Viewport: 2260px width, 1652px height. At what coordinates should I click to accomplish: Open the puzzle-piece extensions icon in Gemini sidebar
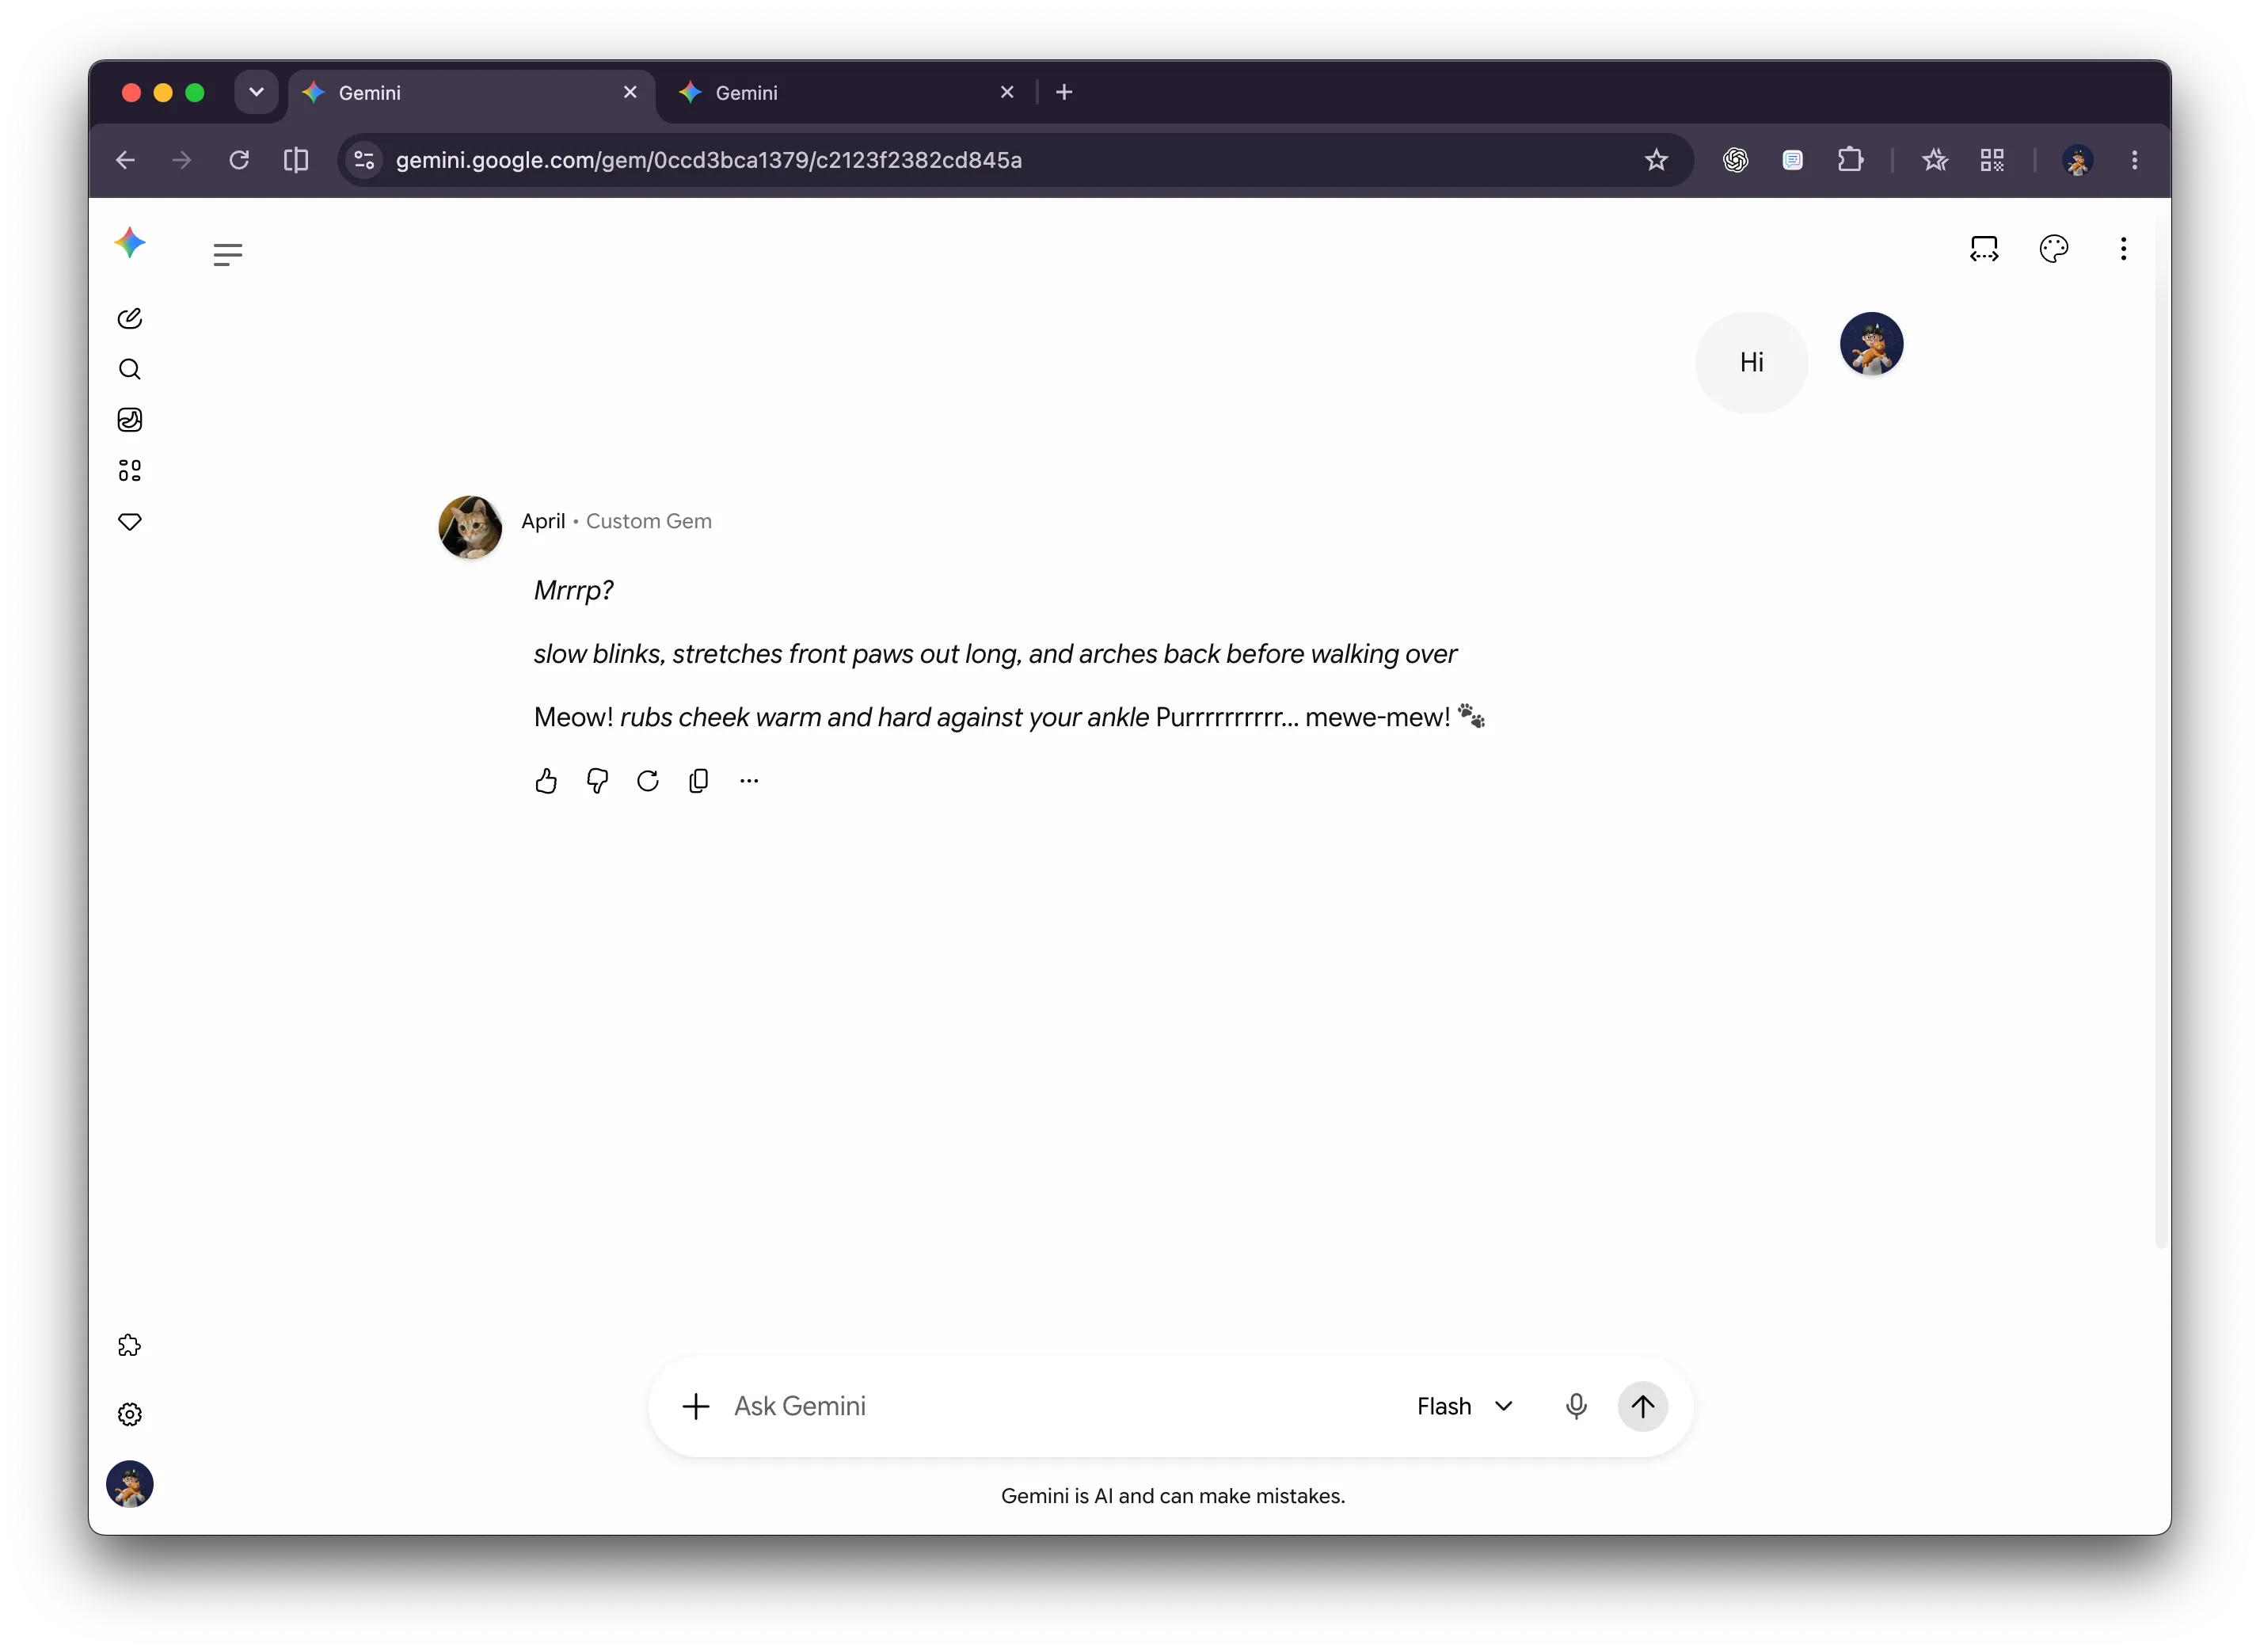130,1346
